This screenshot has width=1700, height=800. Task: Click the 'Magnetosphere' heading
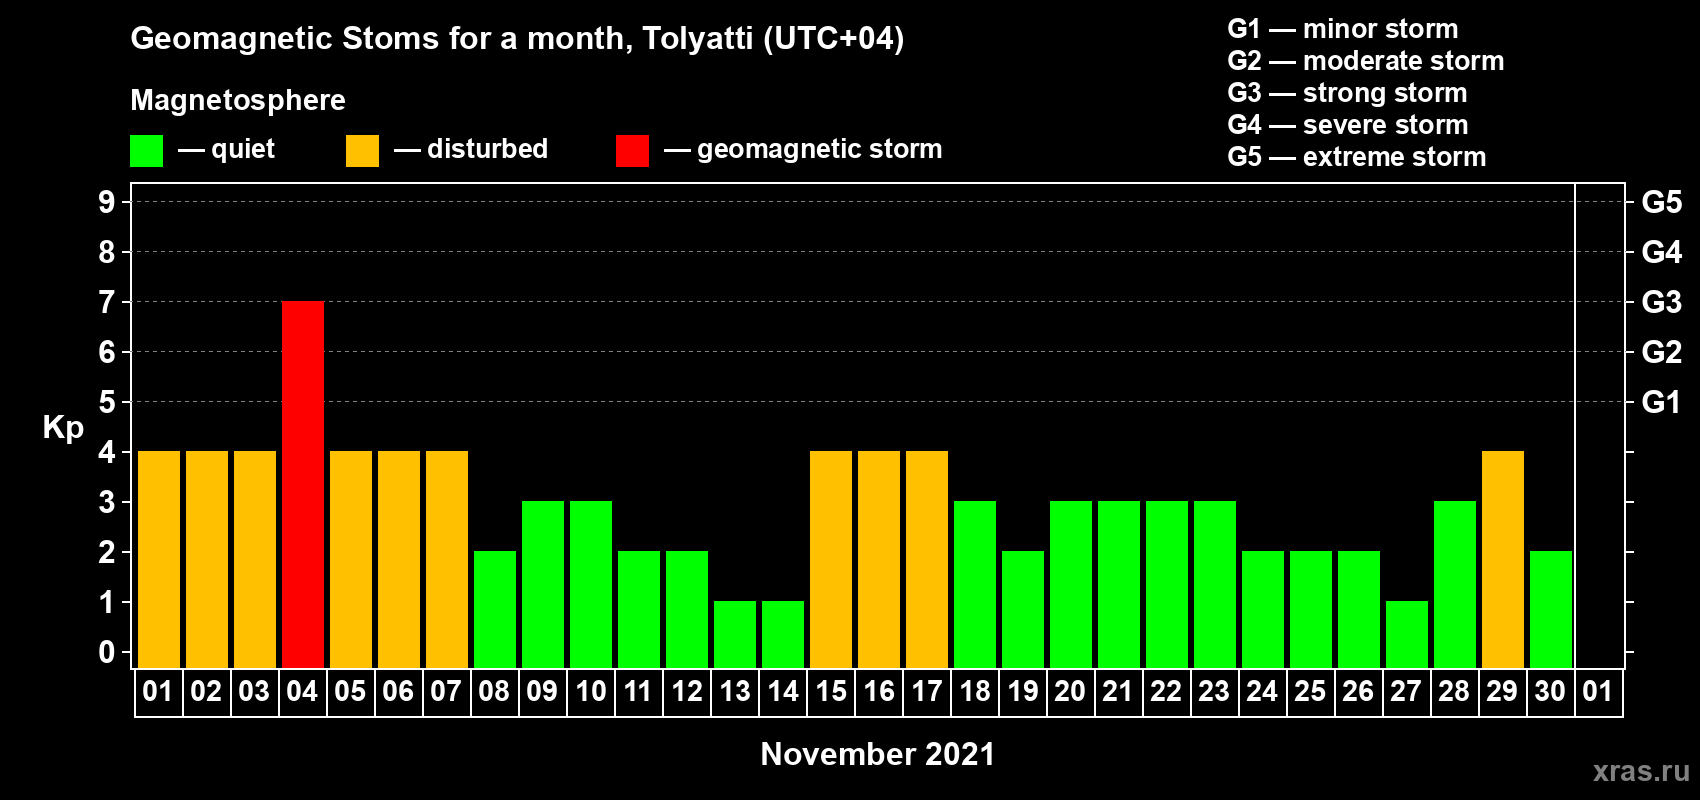click(238, 100)
